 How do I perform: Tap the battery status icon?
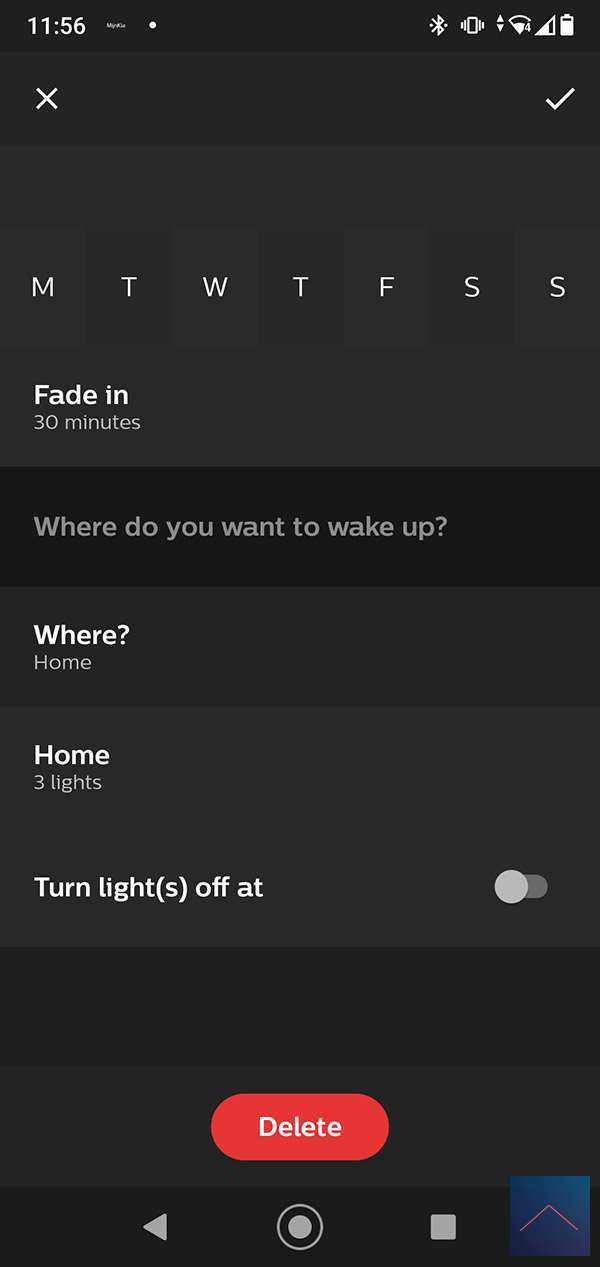tap(568, 26)
